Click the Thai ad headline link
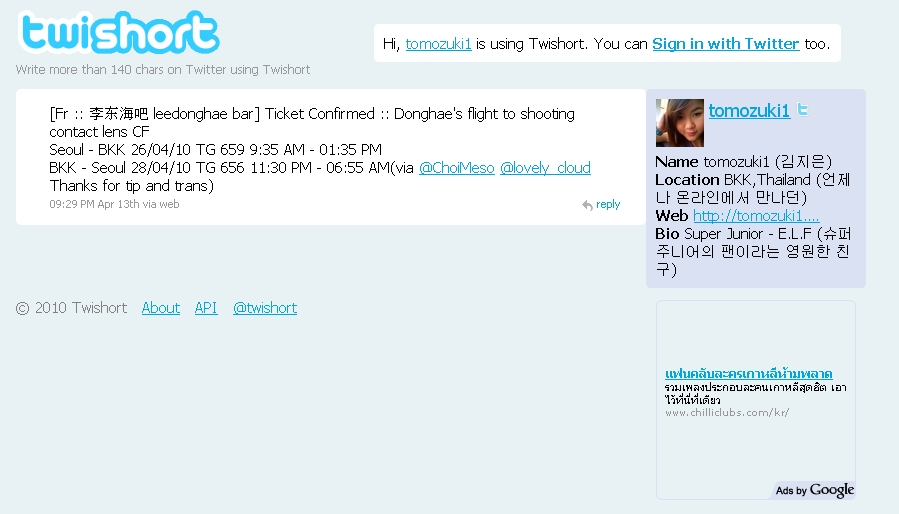899x514 pixels. click(748, 373)
